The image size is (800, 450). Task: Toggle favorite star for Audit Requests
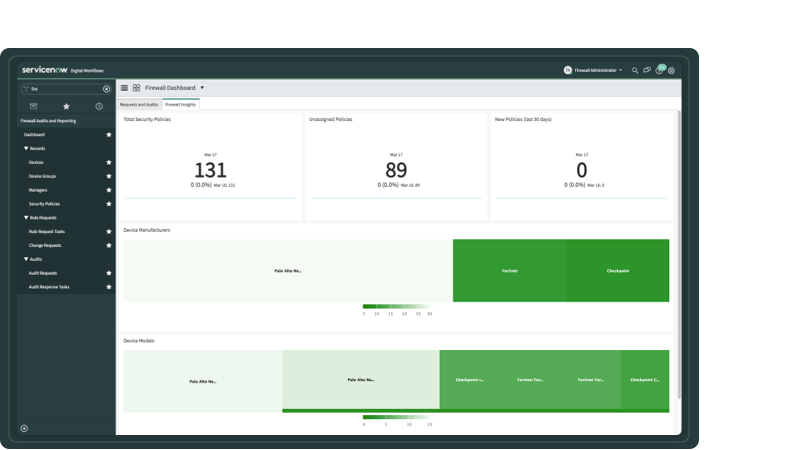coord(109,273)
